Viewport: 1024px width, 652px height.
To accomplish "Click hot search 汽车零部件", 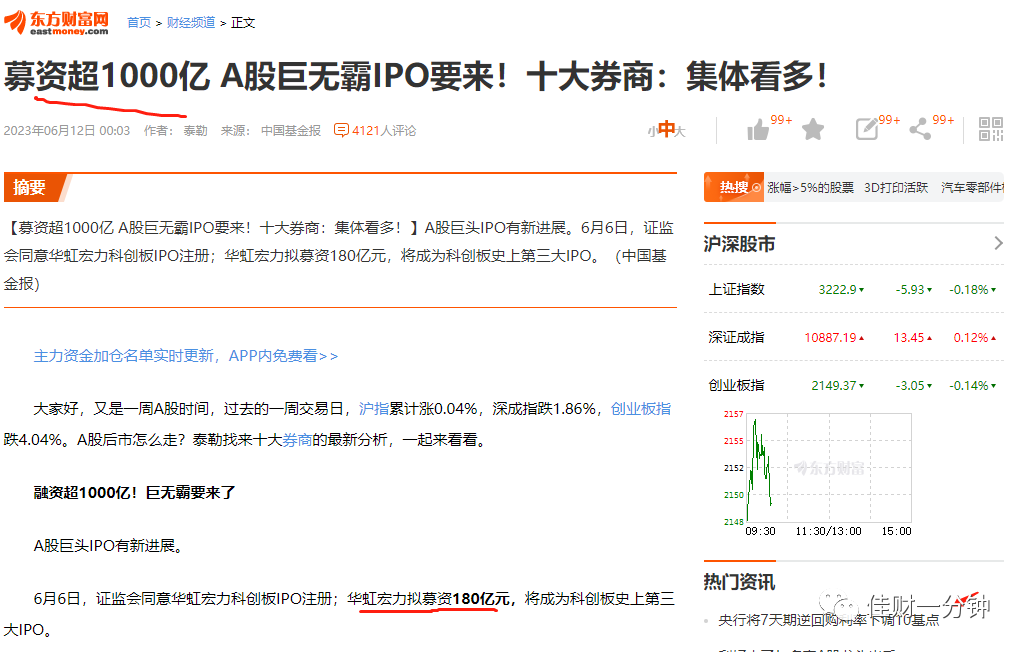I will tap(972, 187).
